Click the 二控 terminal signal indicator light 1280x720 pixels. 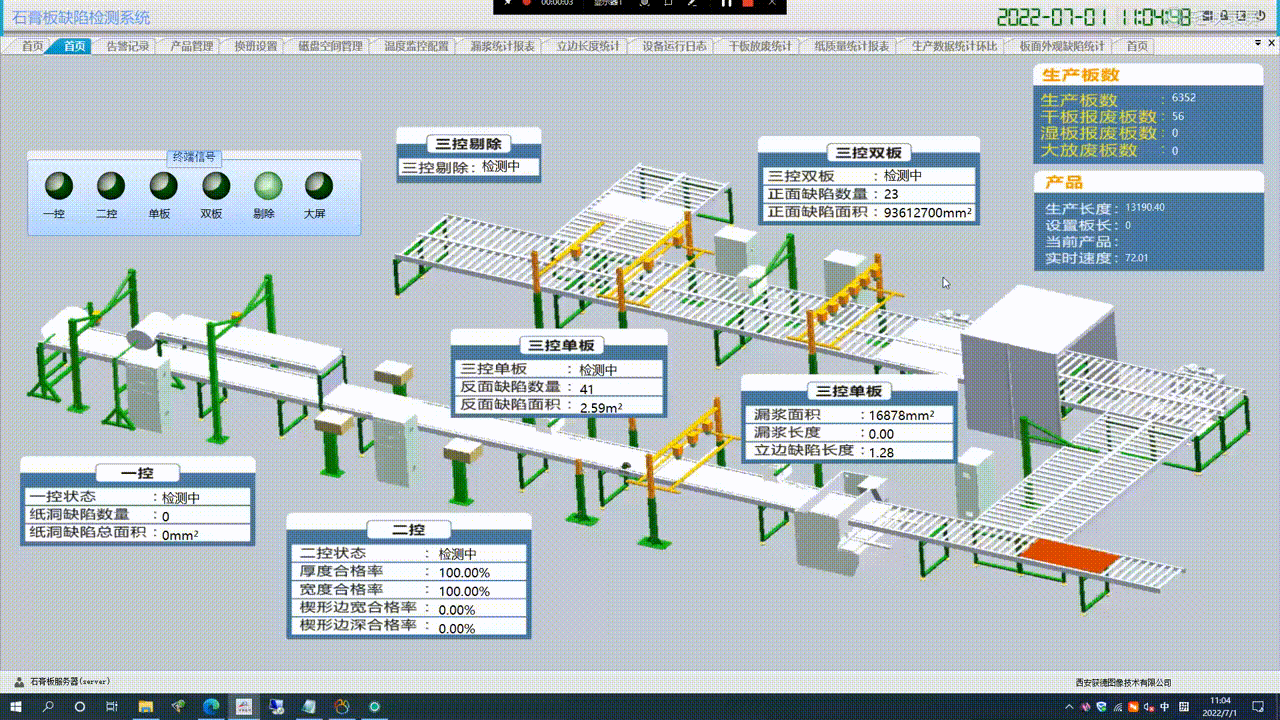point(111,186)
